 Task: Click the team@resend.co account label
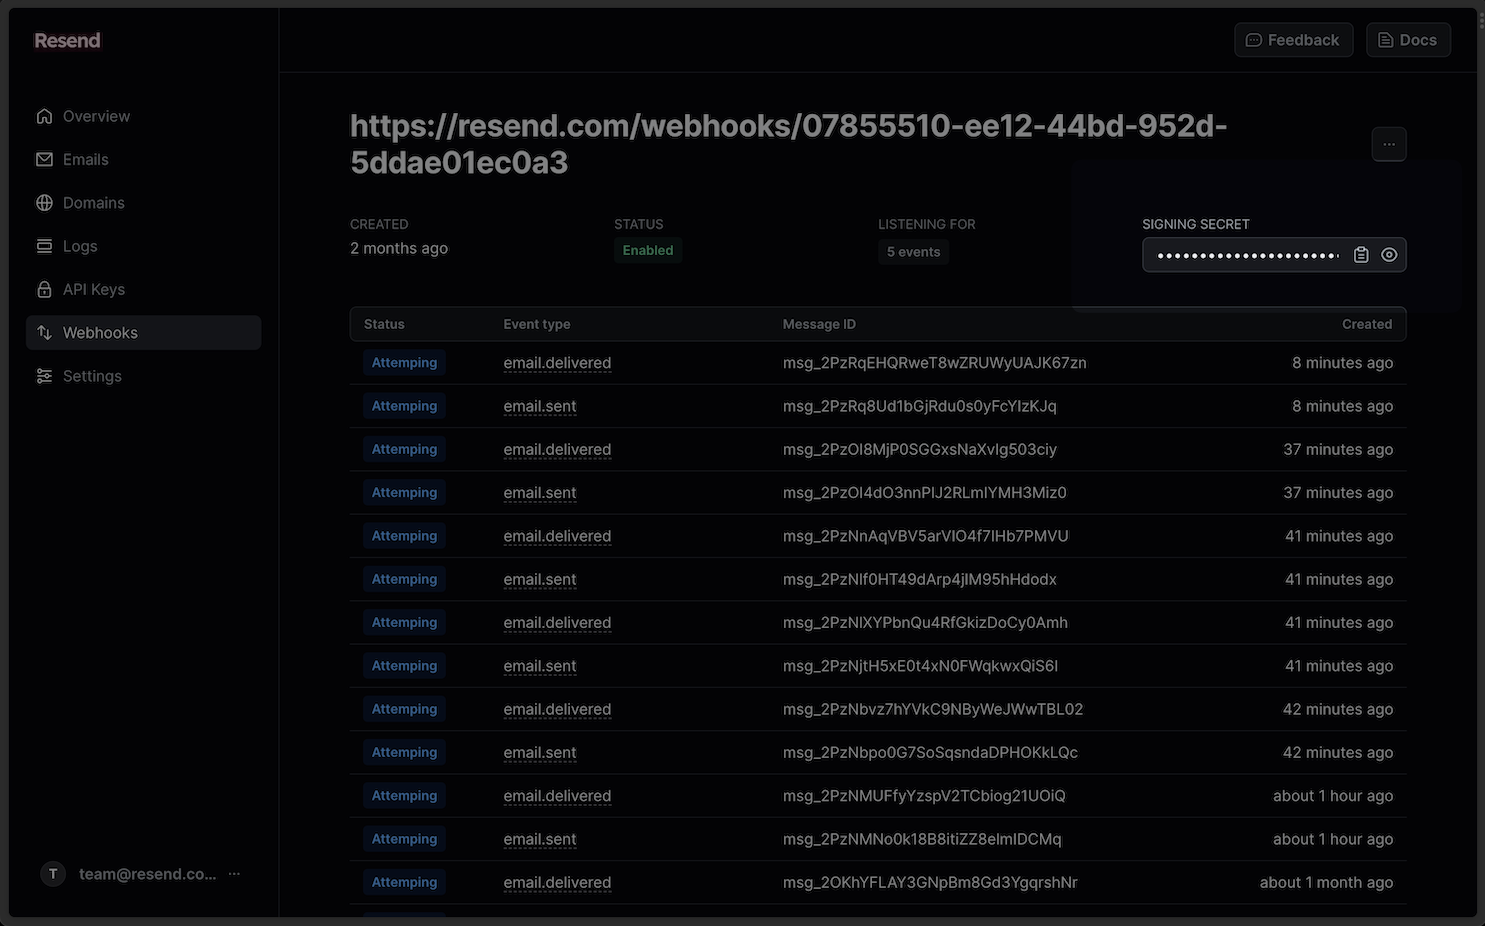(148, 874)
